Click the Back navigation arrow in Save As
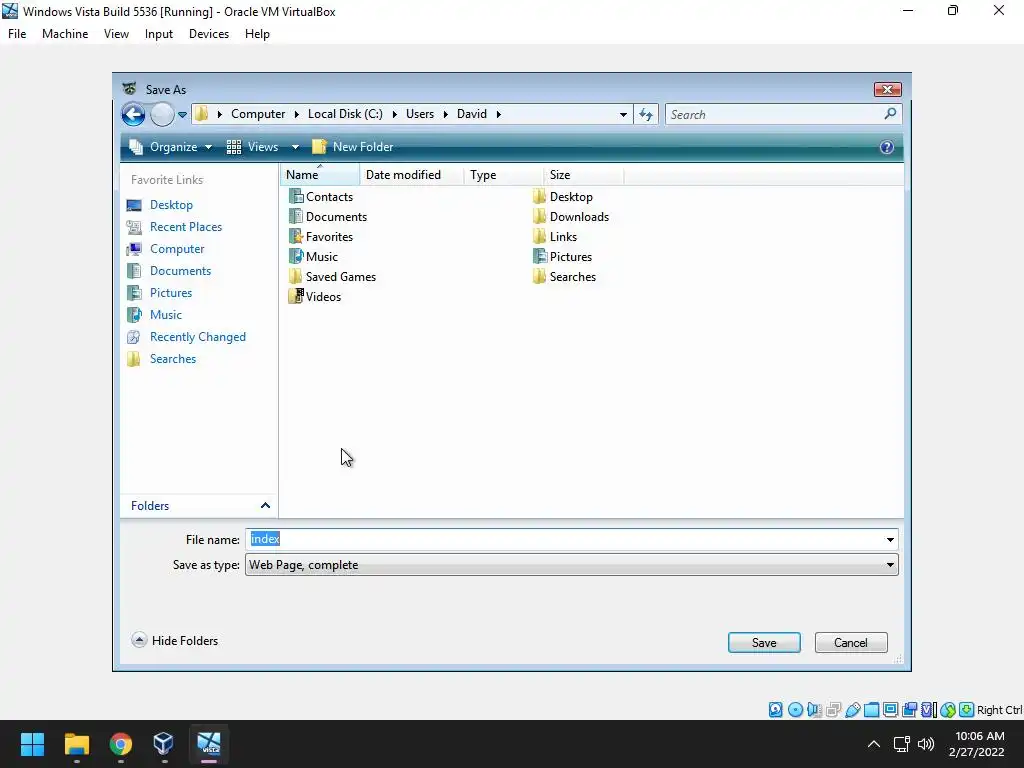 (x=133, y=114)
